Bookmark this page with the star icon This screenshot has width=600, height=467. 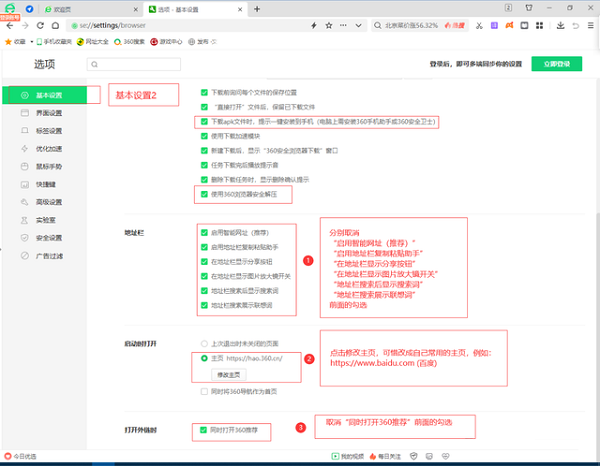pyautogui.click(x=329, y=25)
